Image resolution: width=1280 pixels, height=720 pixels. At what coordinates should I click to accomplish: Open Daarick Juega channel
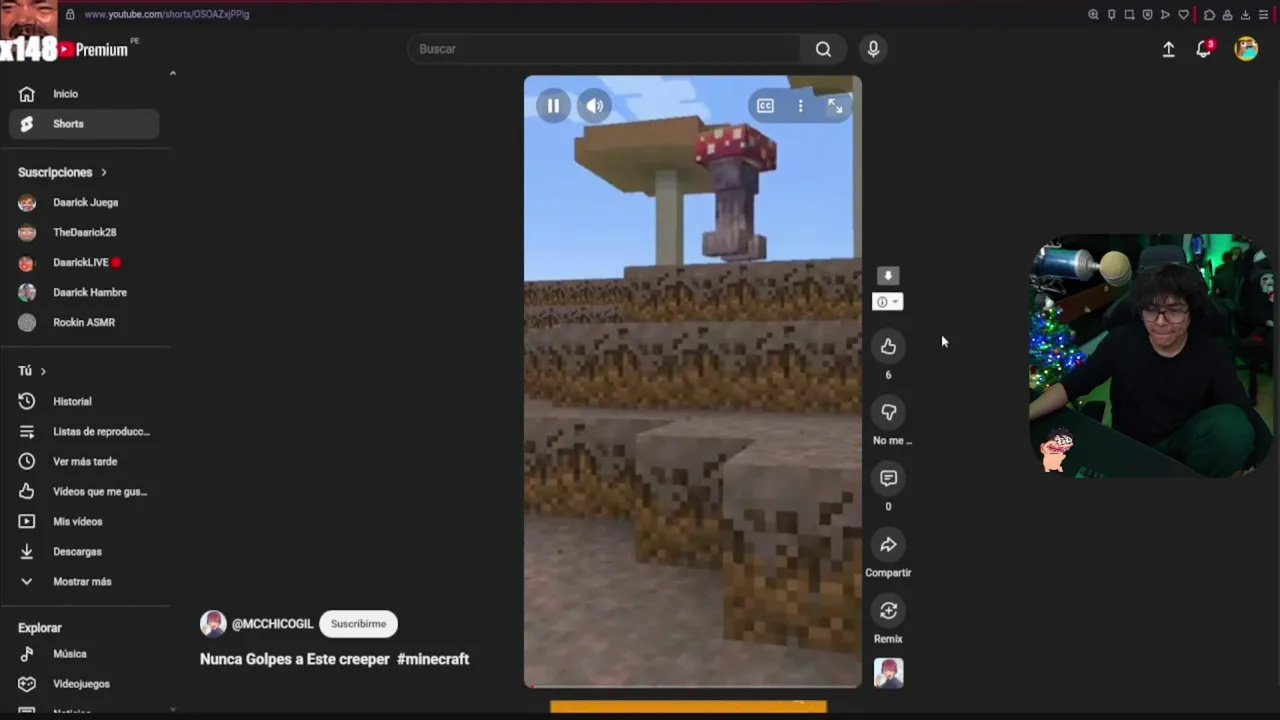click(85, 202)
